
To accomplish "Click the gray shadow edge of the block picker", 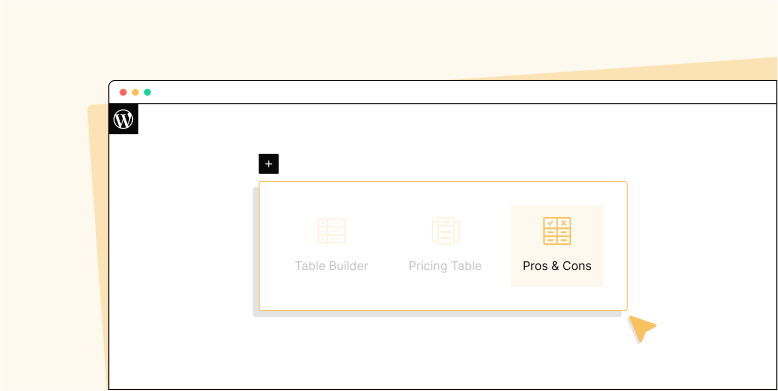I will [x=256, y=253].
